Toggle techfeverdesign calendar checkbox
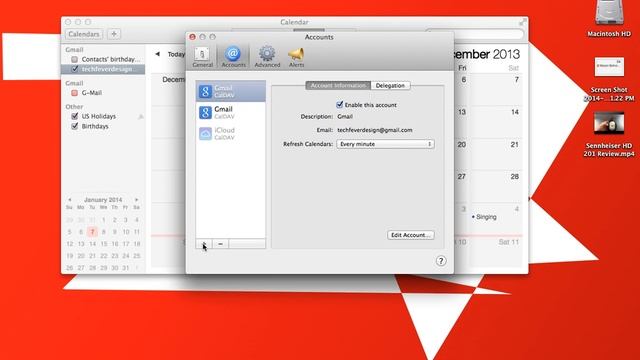Screen dimensions: 640x360 tap(75, 69)
